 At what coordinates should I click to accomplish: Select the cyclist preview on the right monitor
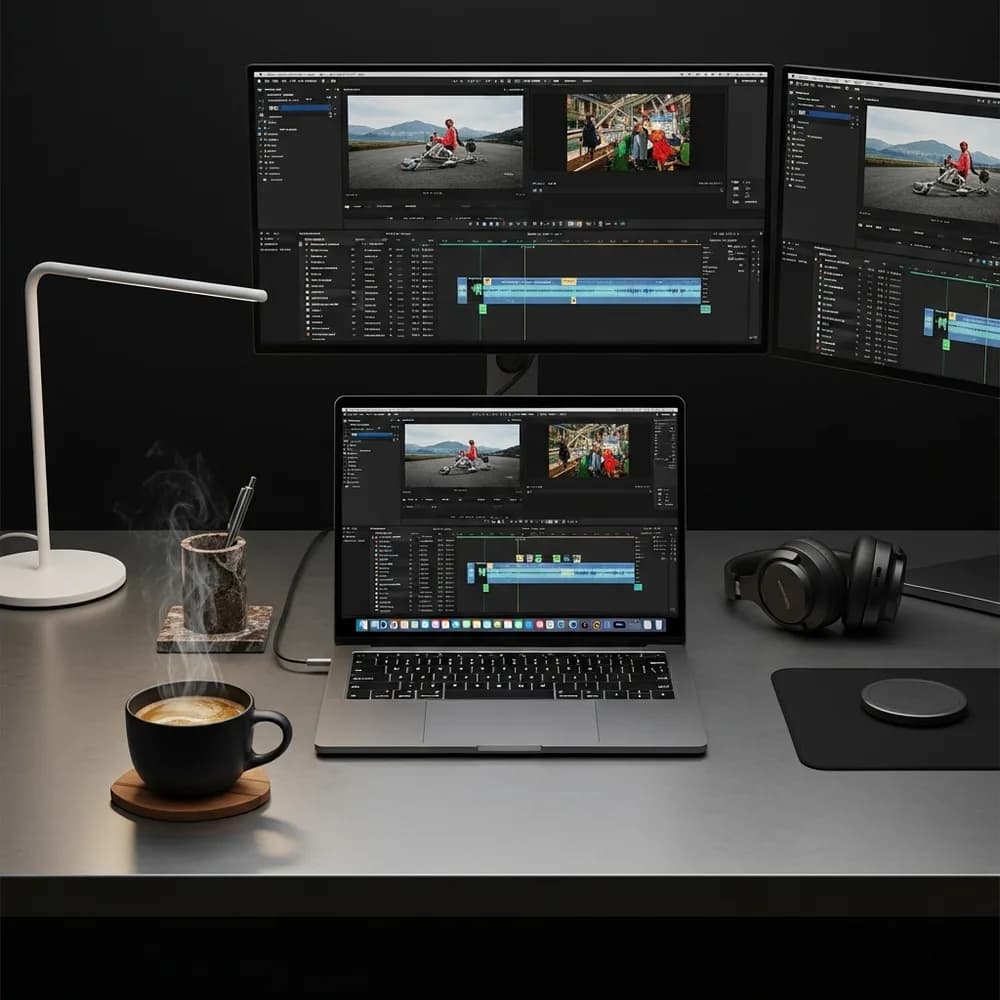pyautogui.click(x=932, y=165)
